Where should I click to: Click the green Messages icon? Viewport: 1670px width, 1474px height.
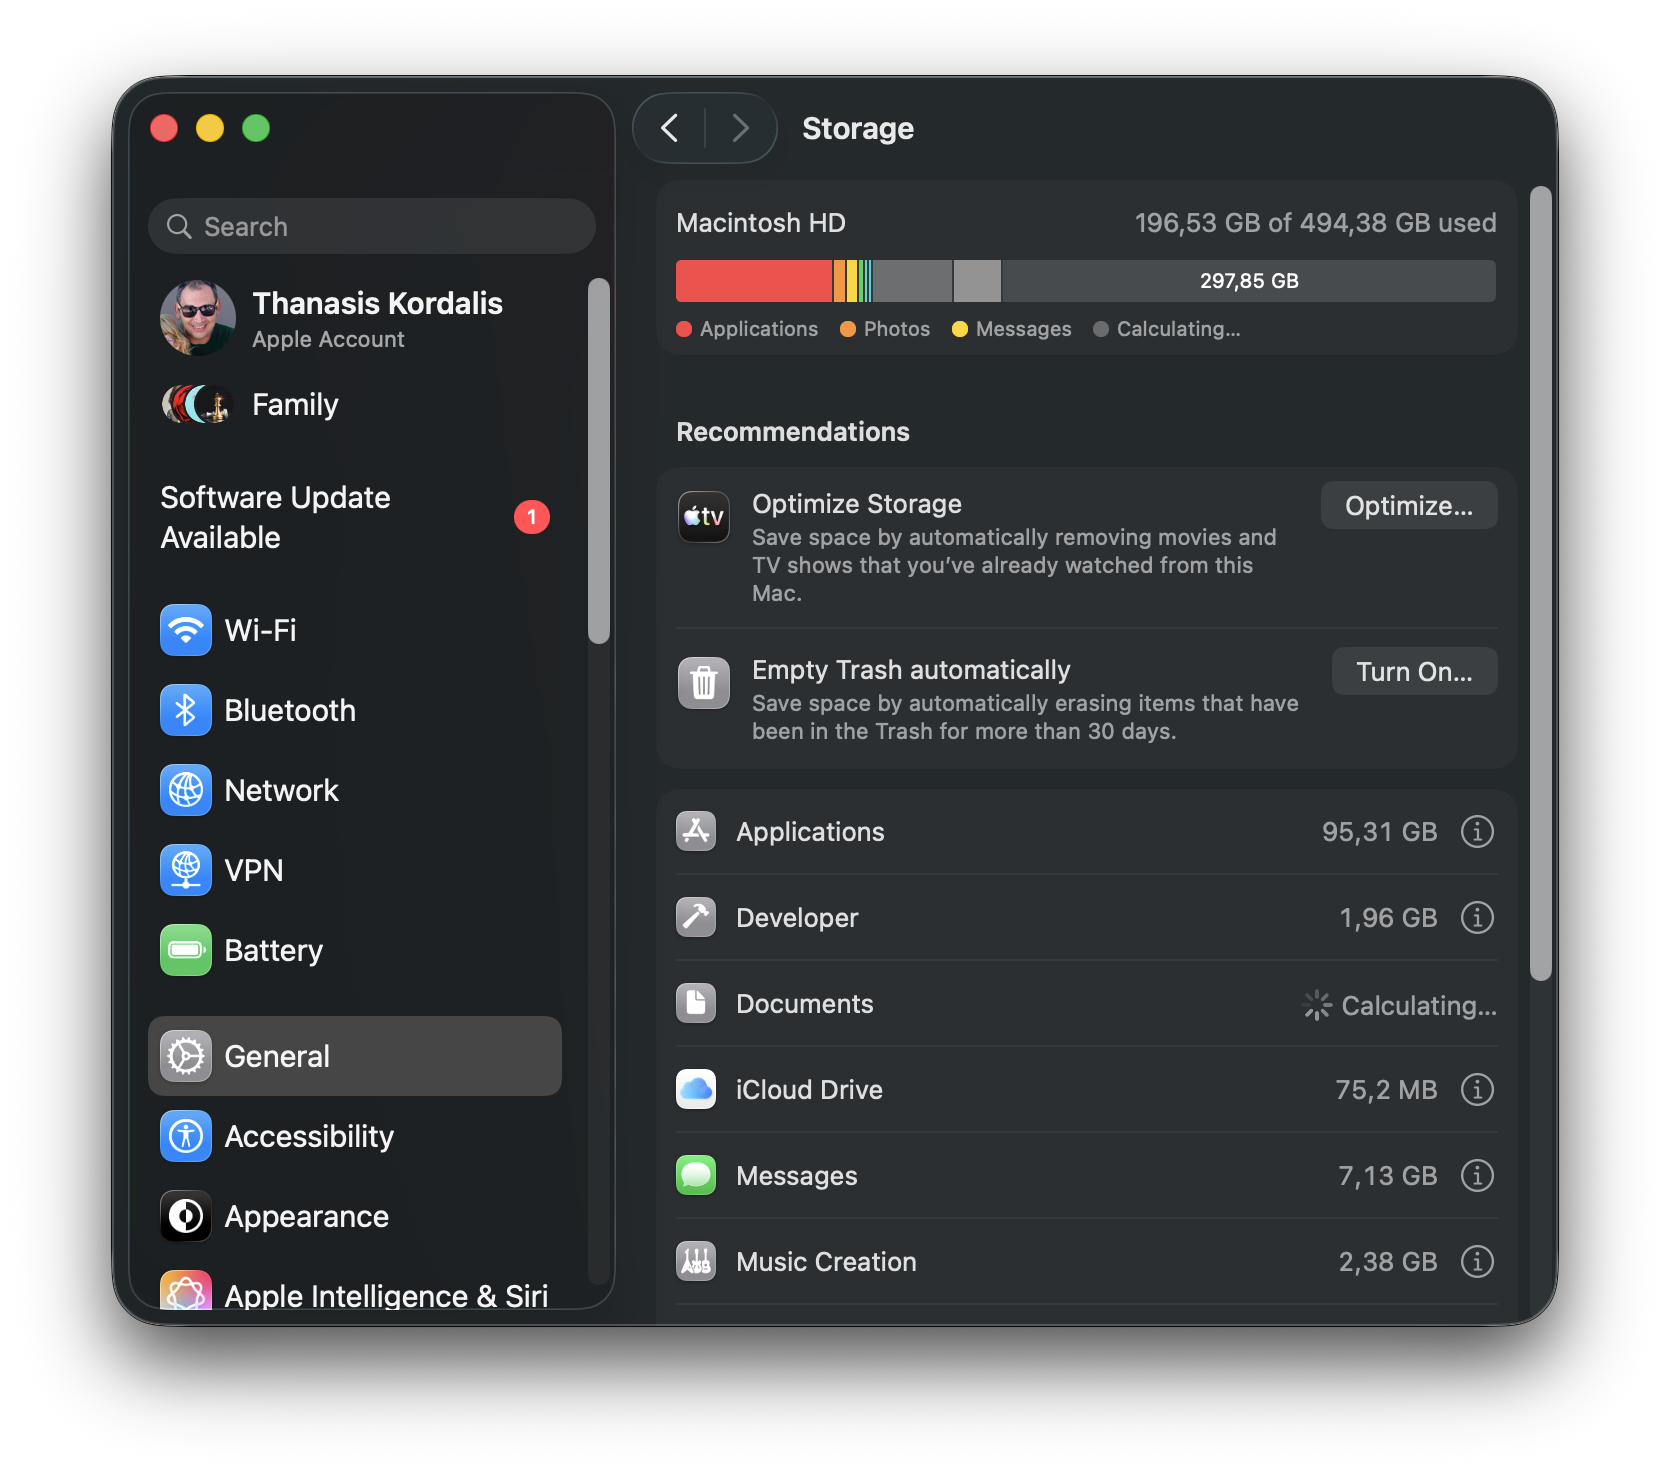[x=696, y=1175]
